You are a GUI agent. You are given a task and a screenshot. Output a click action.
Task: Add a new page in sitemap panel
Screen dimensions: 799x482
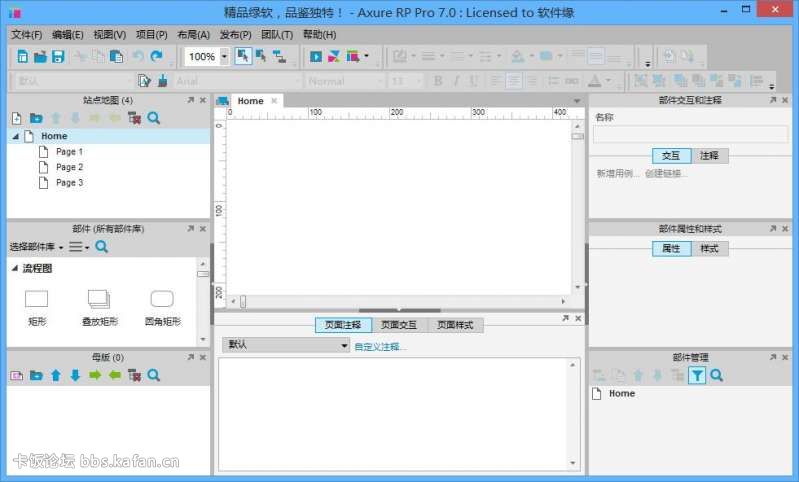click(x=16, y=118)
